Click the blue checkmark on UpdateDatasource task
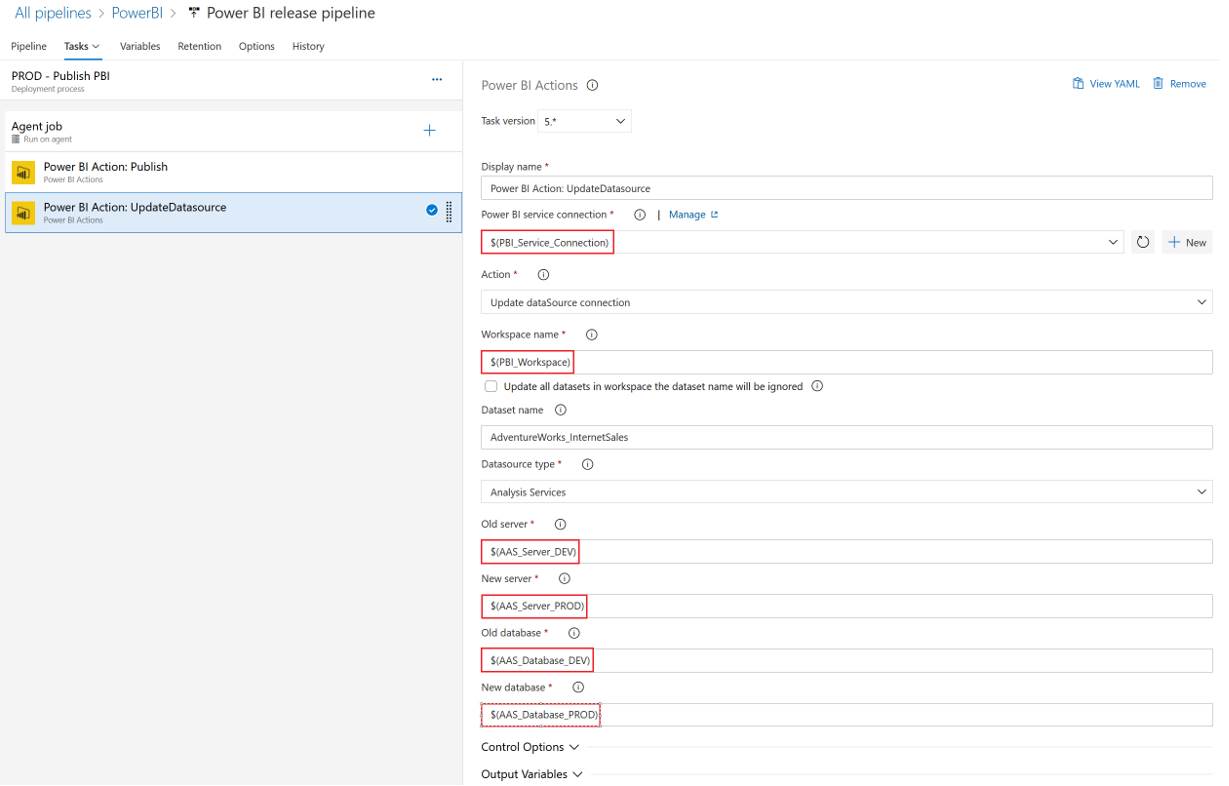Viewport: 1229px width, 786px height. click(431, 210)
